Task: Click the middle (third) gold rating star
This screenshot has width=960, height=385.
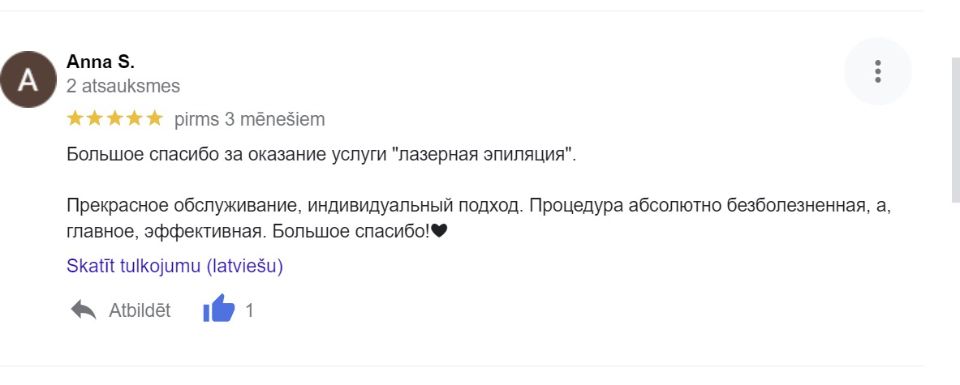Action: click(x=114, y=118)
